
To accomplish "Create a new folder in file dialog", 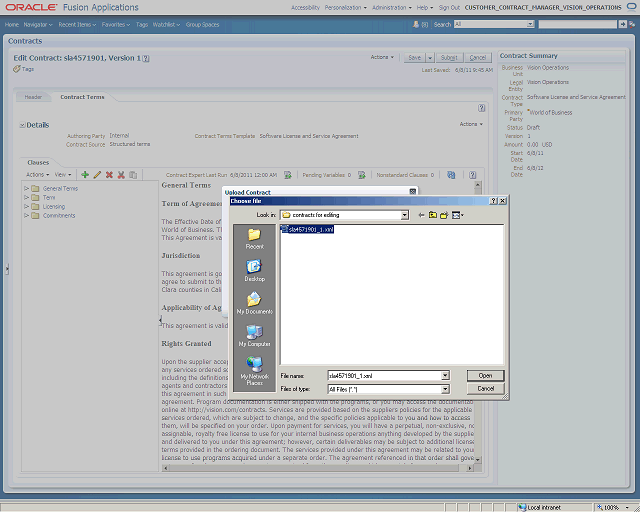I will tap(444, 215).
